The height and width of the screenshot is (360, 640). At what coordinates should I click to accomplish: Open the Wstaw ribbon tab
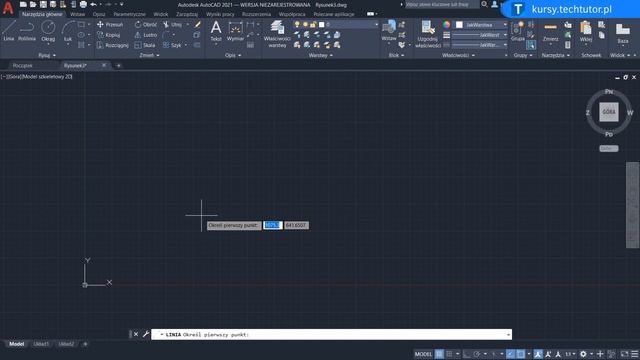tap(77, 14)
